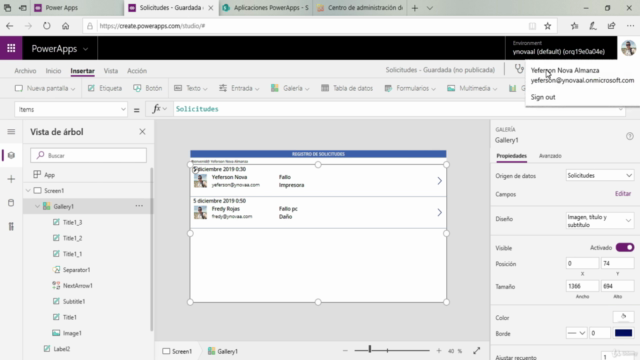Click the fit-to-window expand icon
The height and width of the screenshot is (360, 640).
coord(476,351)
